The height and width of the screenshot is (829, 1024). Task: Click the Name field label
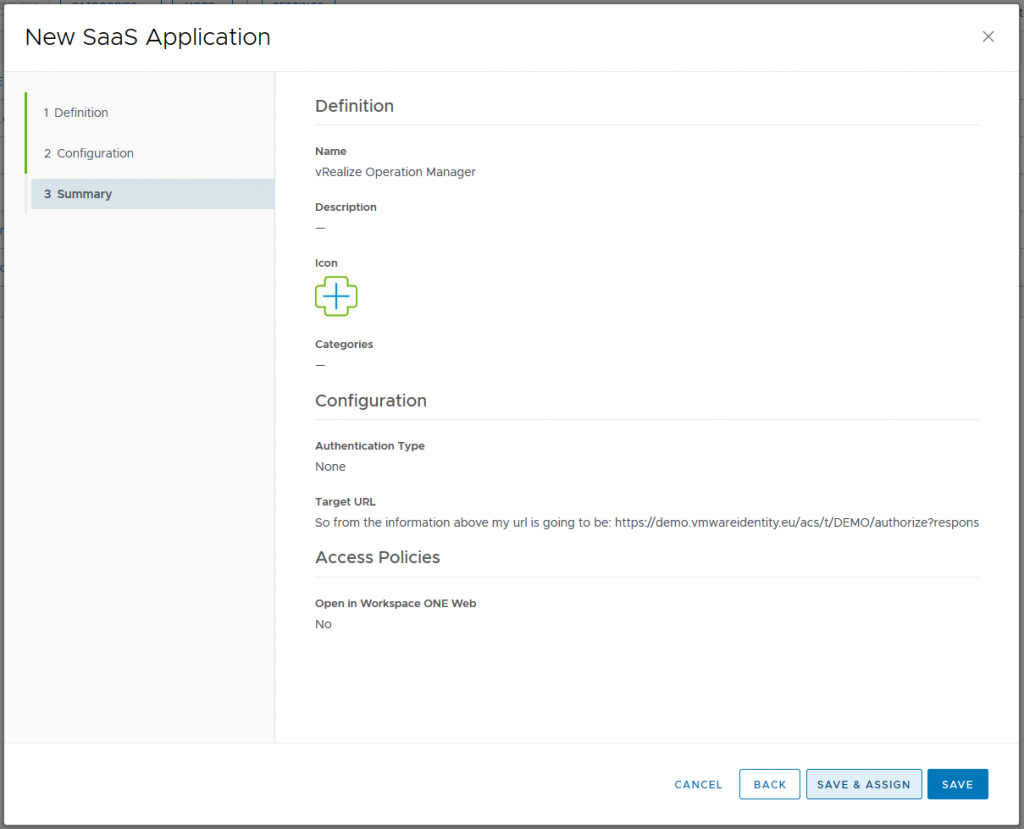click(330, 151)
